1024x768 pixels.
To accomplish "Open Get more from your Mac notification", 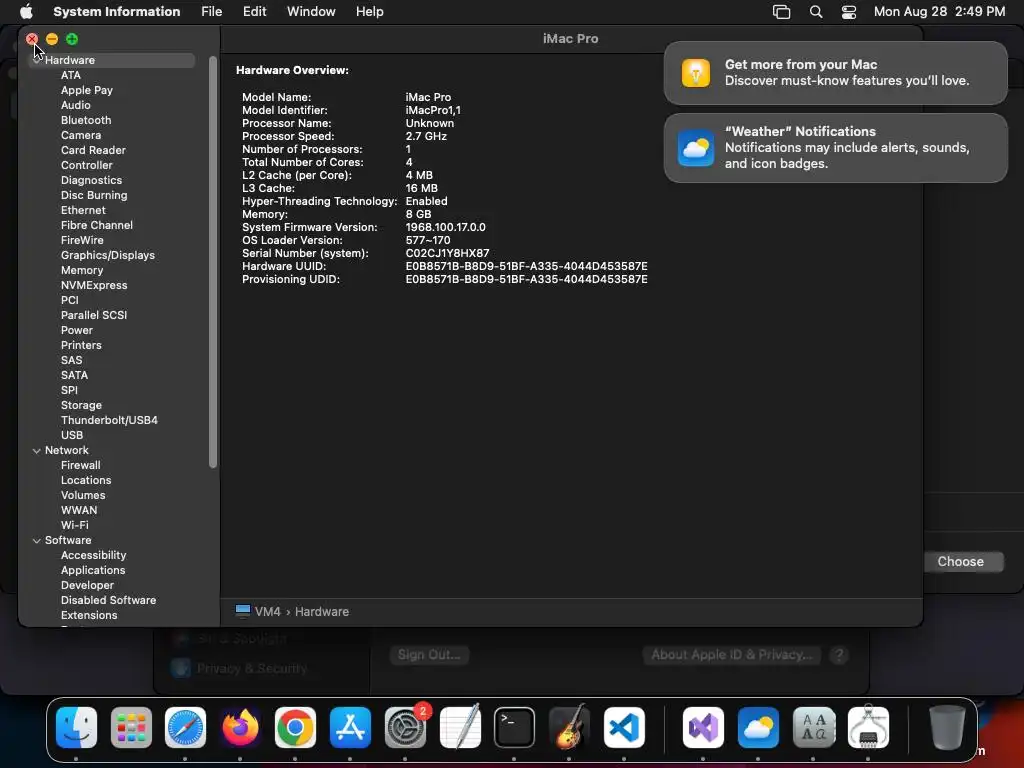I will coord(835,72).
